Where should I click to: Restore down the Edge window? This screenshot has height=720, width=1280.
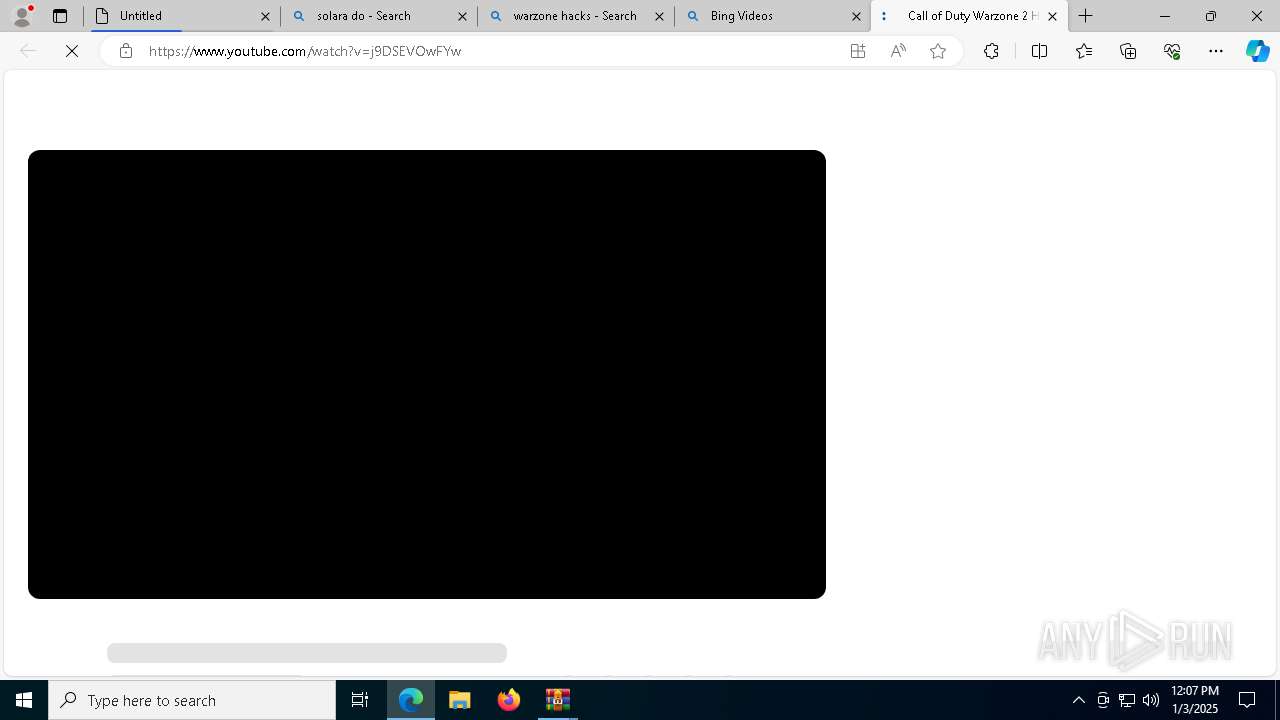[x=1211, y=16]
